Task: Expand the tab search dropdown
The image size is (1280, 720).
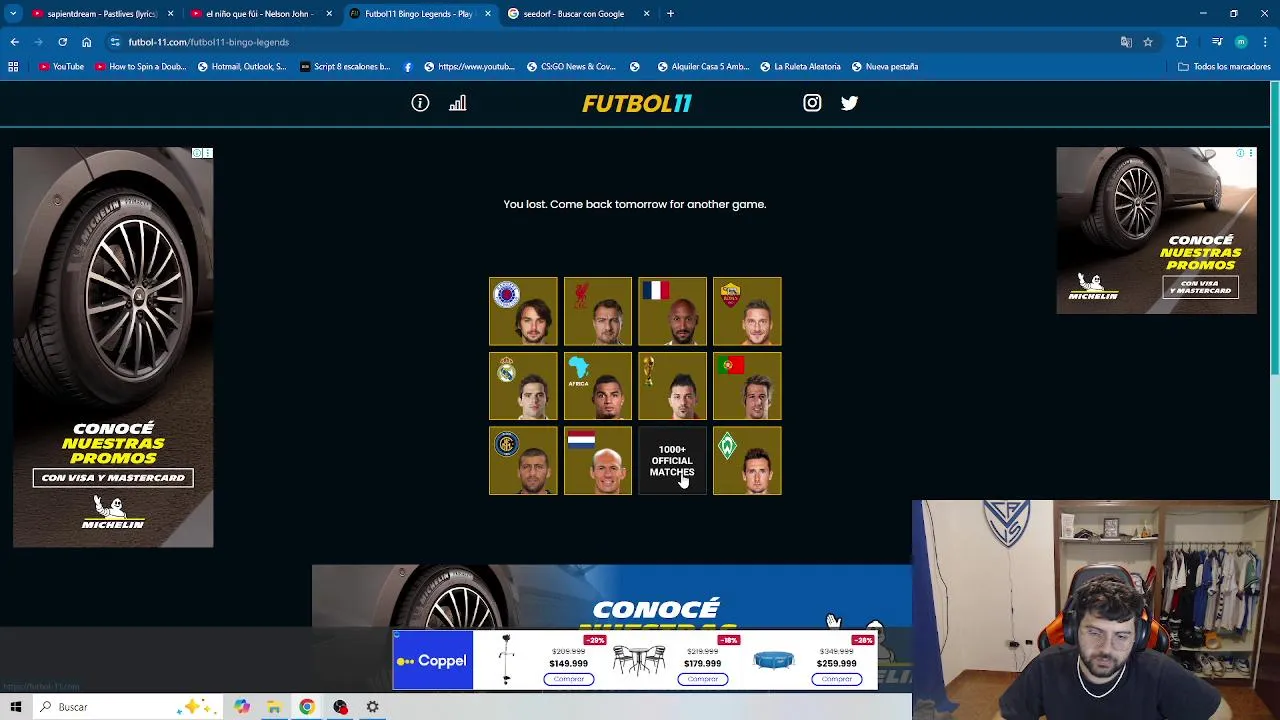Action: point(13,14)
